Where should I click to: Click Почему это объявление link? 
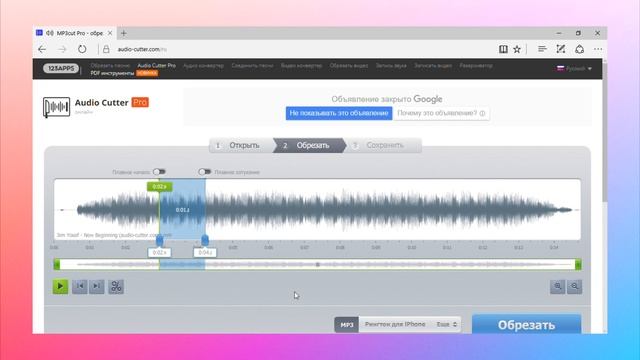click(x=441, y=113)
